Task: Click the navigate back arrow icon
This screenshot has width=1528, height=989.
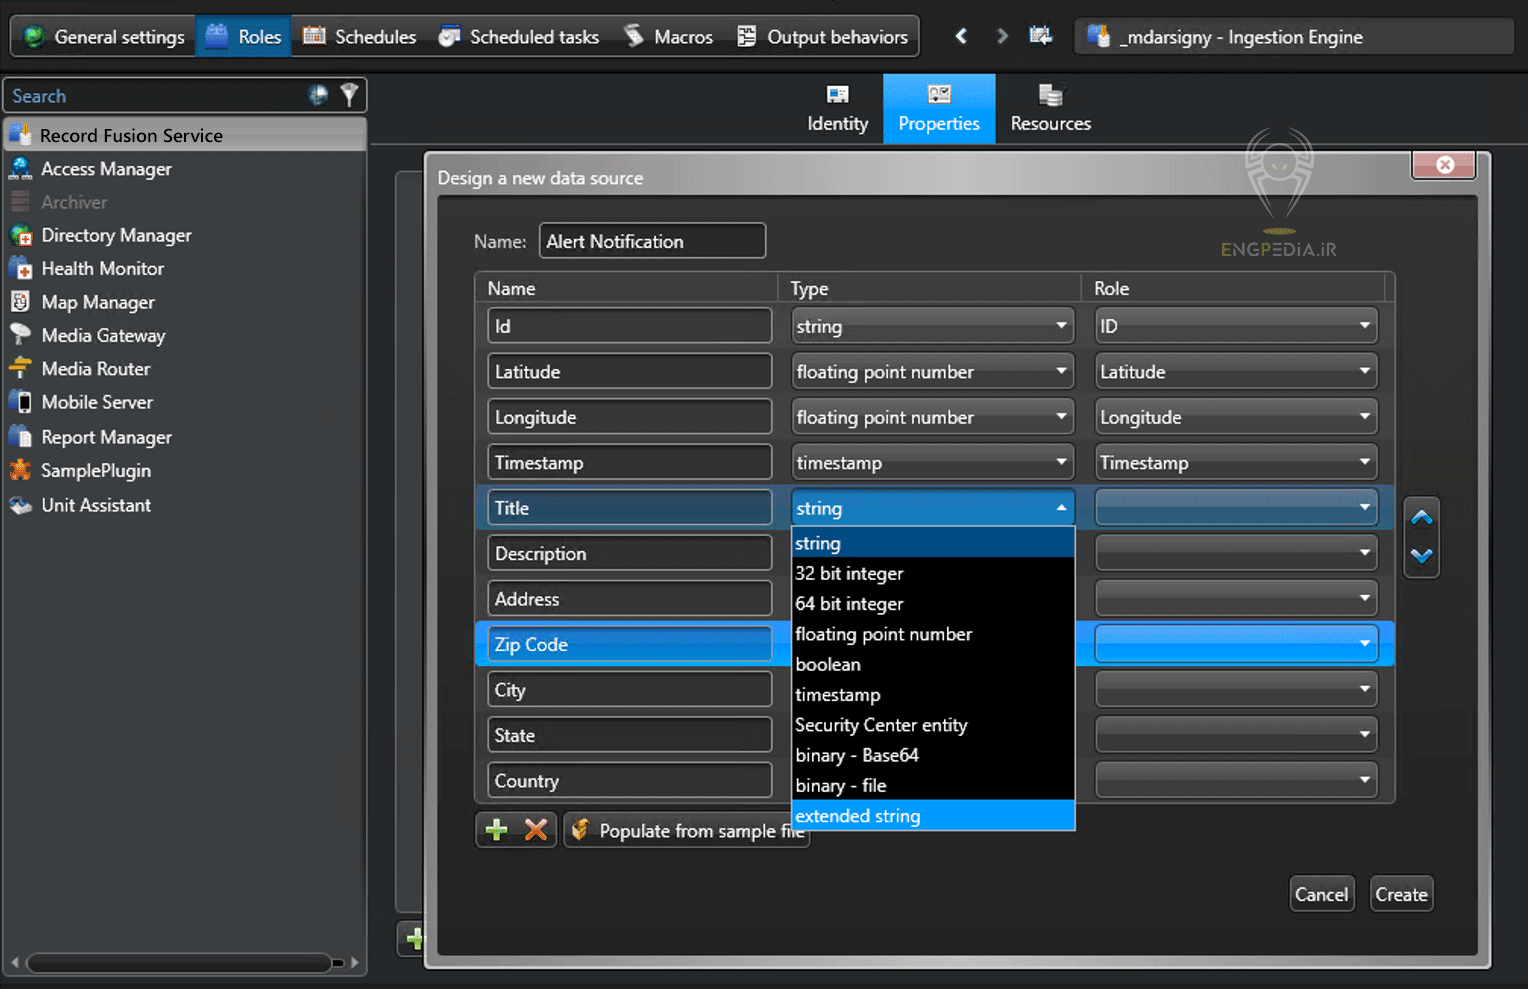Action: [x=961, y=37]
